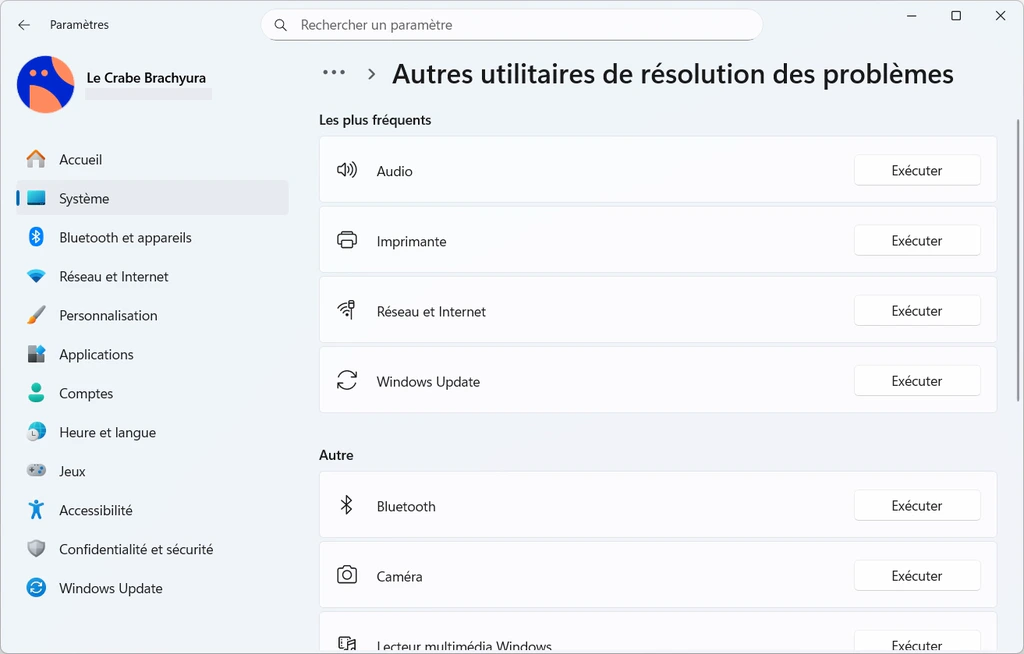Viewport: 1024px width, 654px height.
Task: Click the Confidentialité et sécurité shield icon
Action: [x=36, y=549]
